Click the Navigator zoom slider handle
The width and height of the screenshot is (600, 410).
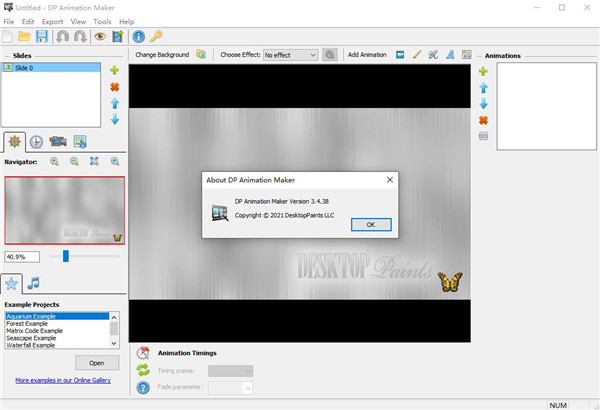point(66,256)
